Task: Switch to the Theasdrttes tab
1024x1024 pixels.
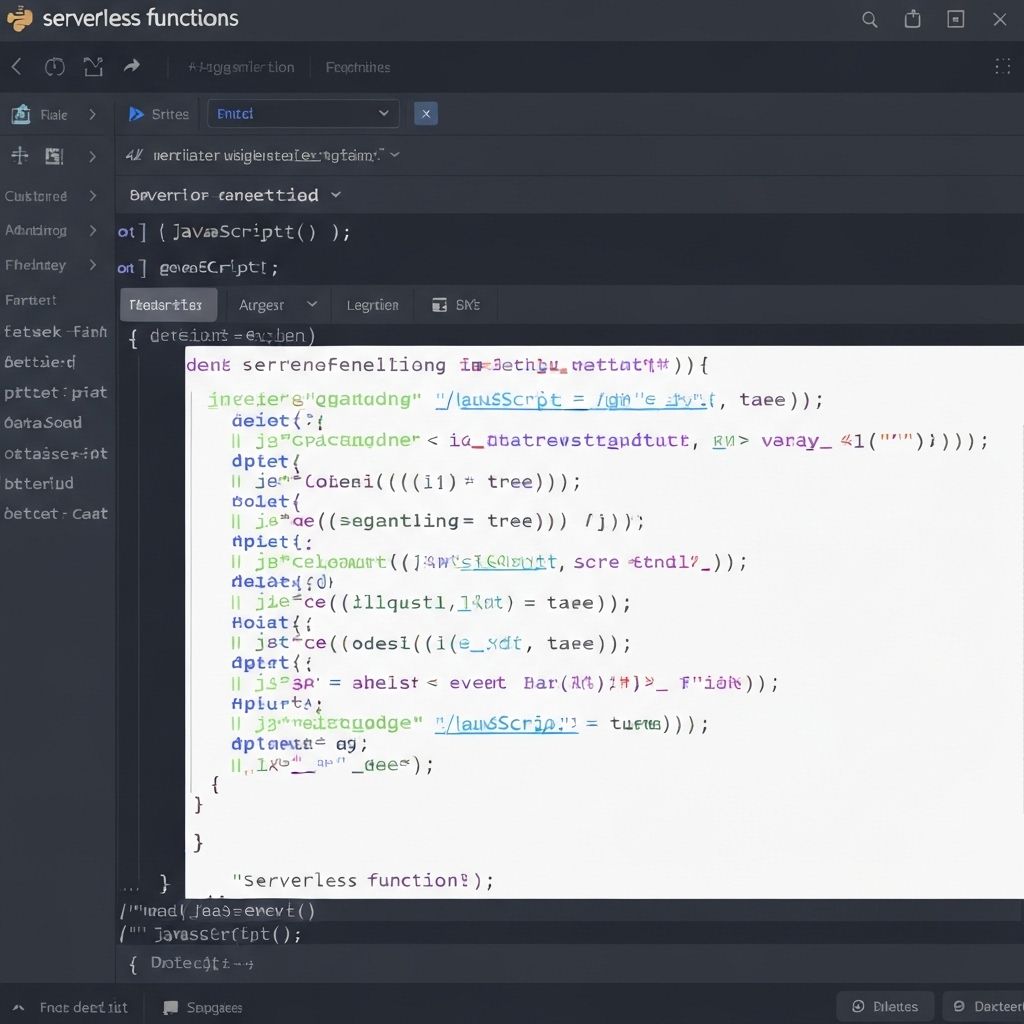Action: point(168,304)
